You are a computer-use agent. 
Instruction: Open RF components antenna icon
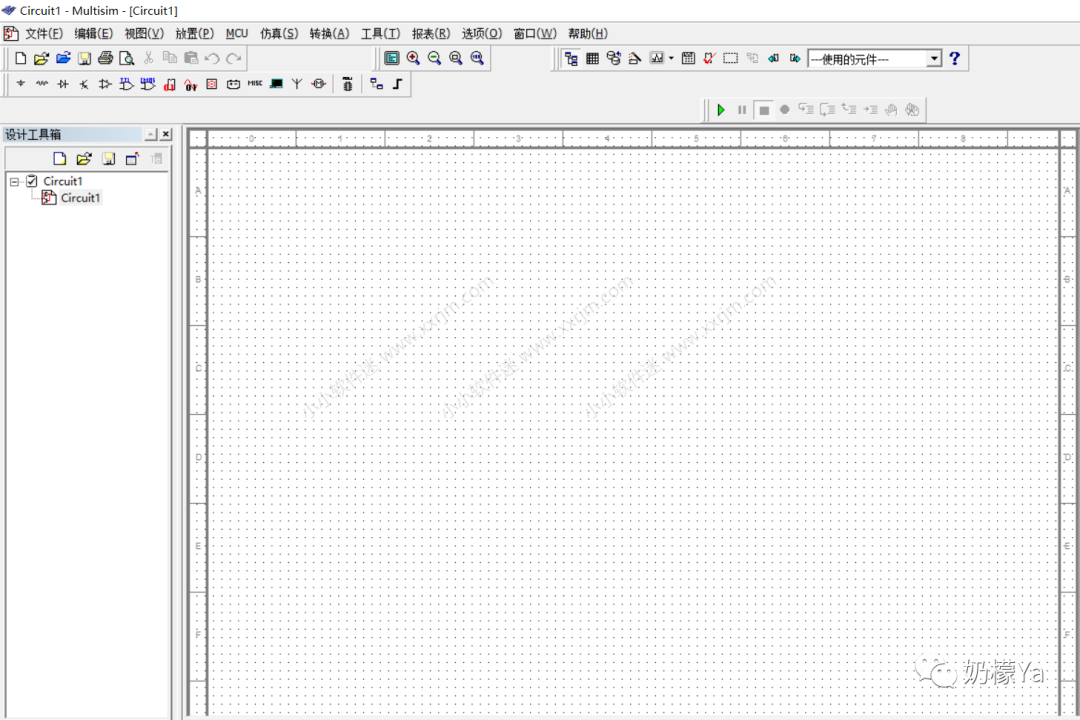(297, 84)
